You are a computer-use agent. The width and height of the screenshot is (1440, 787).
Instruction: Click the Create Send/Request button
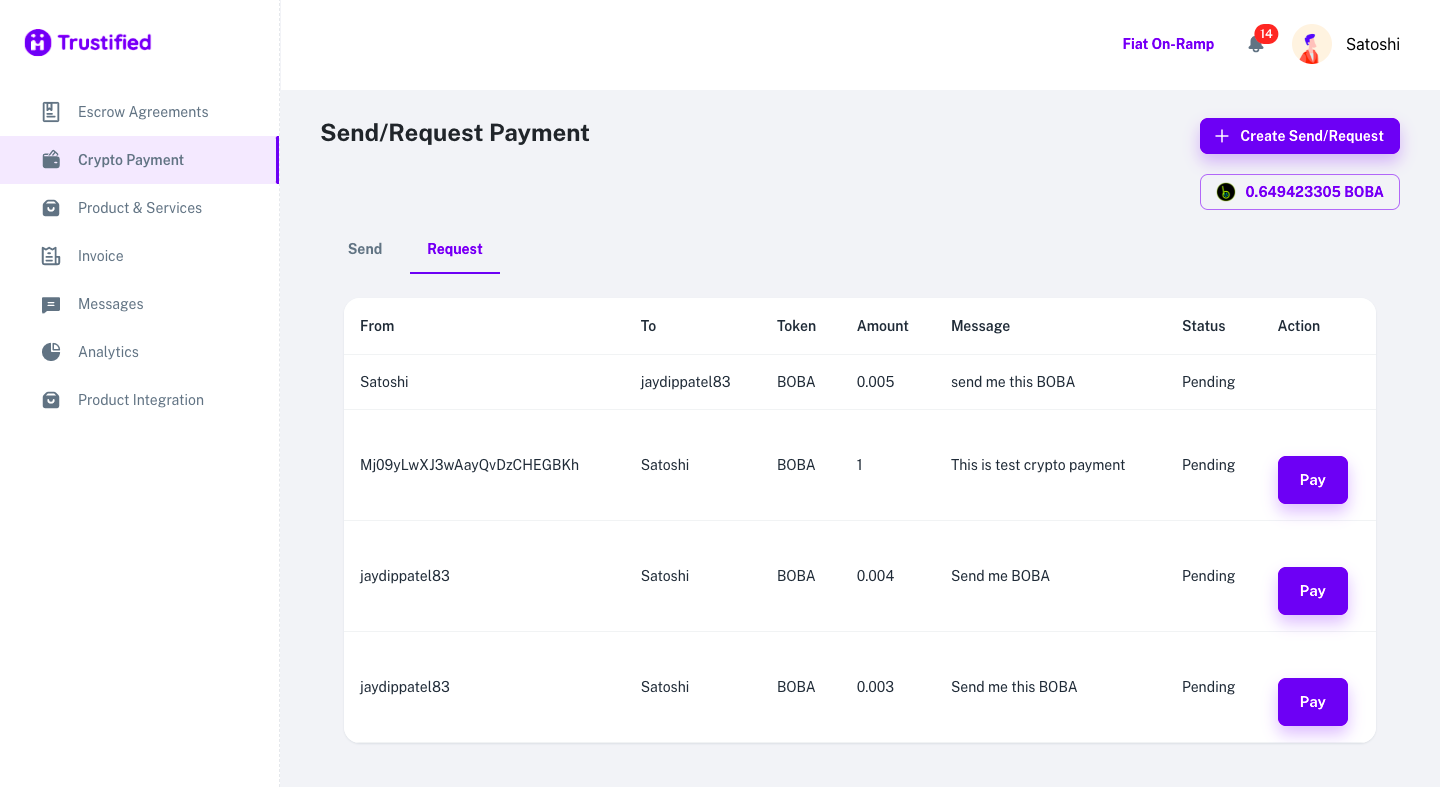(1299, 136)
